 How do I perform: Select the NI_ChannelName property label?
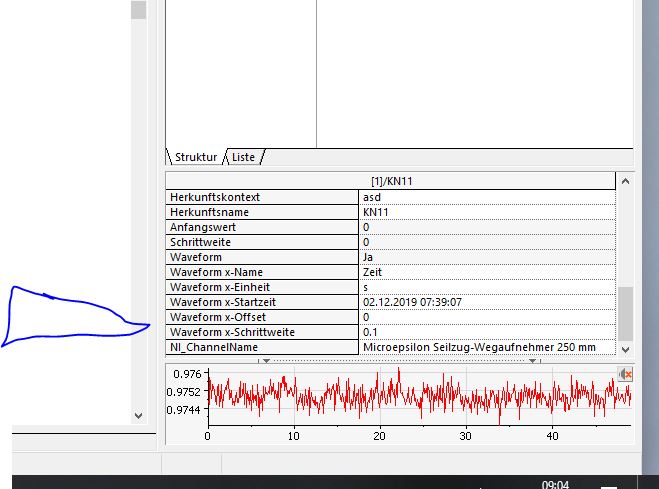(262, 347)
